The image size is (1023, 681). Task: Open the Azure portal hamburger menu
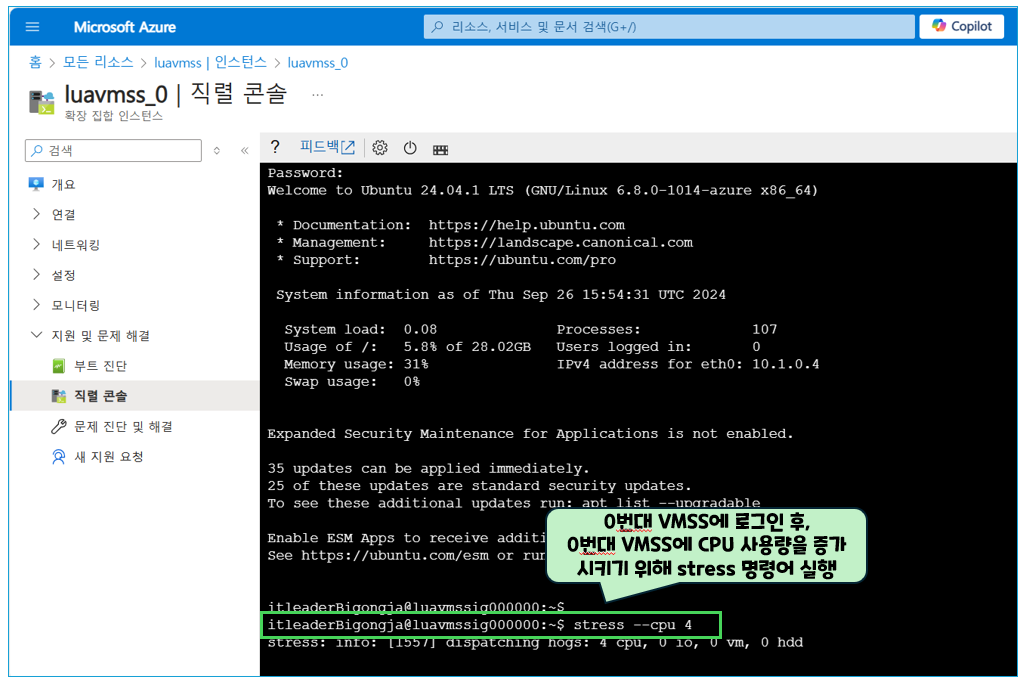(x=32, y=27)
